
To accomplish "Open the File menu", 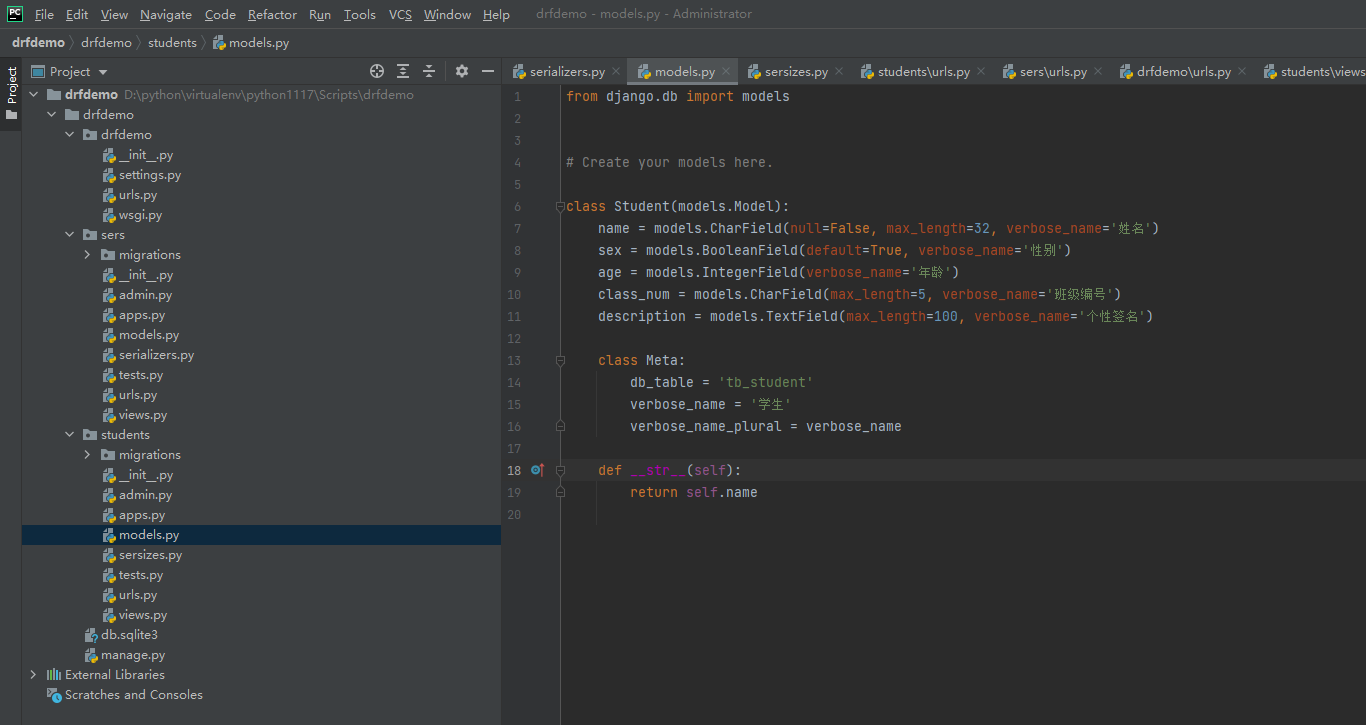I will tap(44, 14).
